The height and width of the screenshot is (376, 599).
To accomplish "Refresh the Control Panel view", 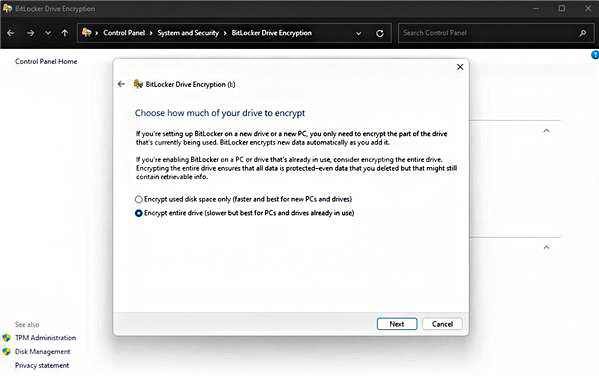I will (x=380, y=33).
